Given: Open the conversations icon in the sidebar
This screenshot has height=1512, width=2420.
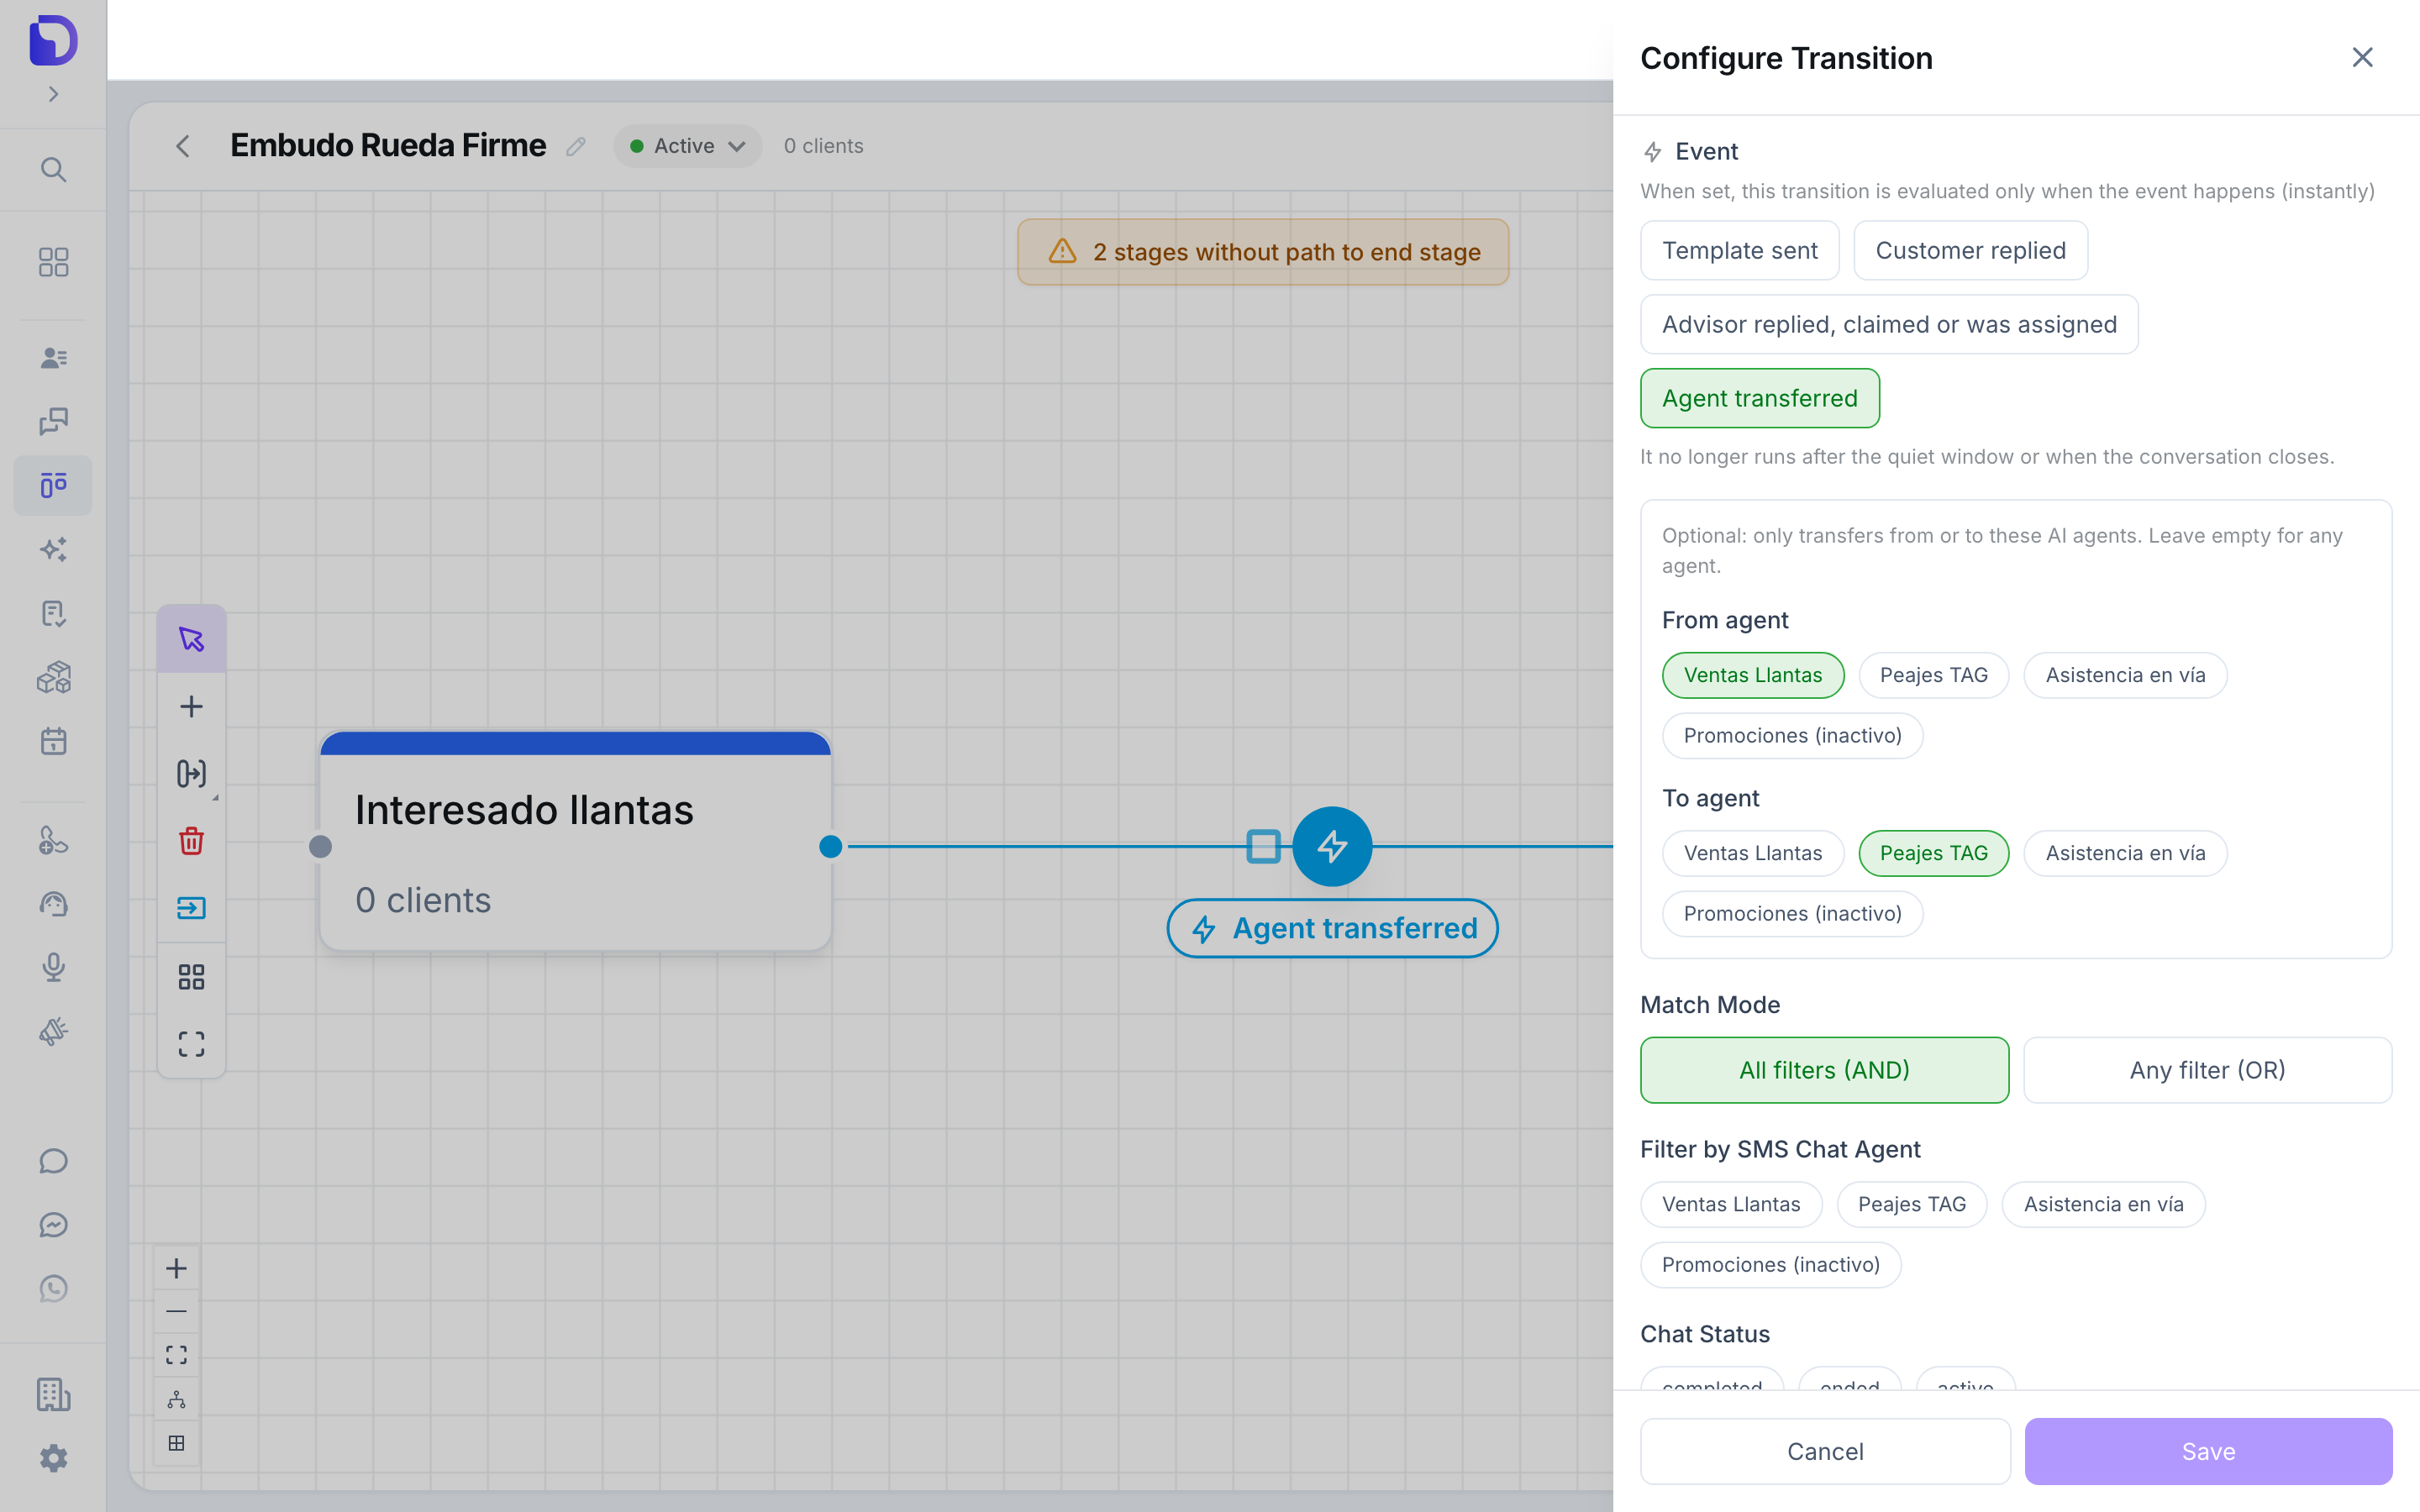Looking at the screenshot, I should 53,421.
